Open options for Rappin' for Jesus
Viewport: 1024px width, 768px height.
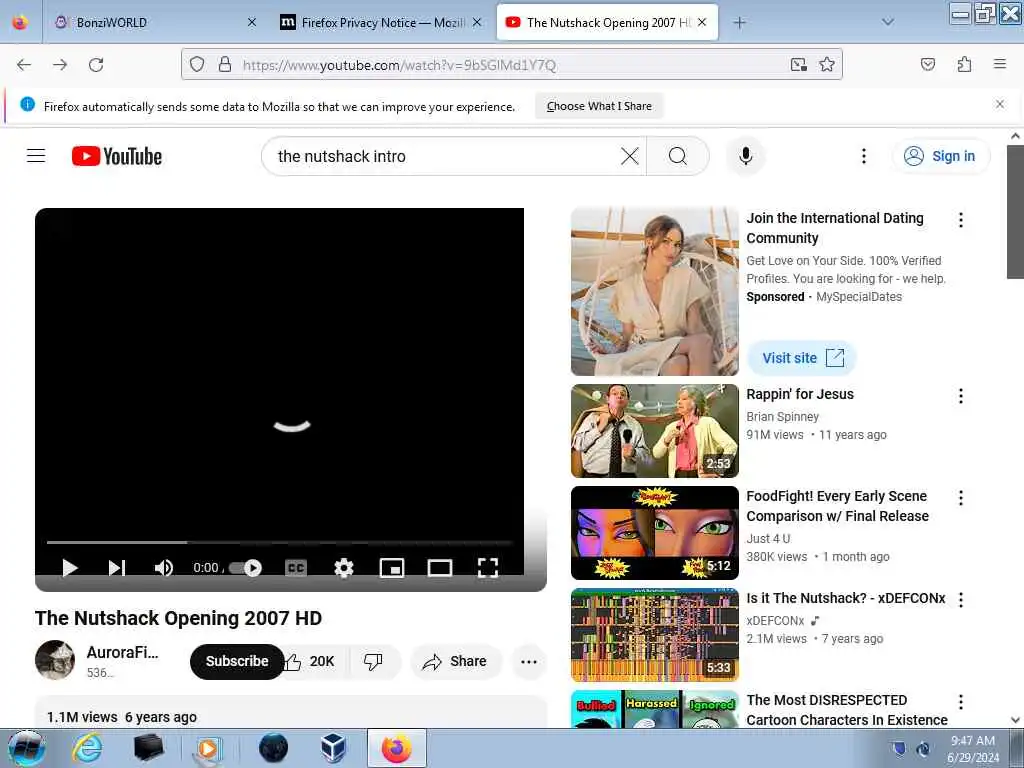961,396
